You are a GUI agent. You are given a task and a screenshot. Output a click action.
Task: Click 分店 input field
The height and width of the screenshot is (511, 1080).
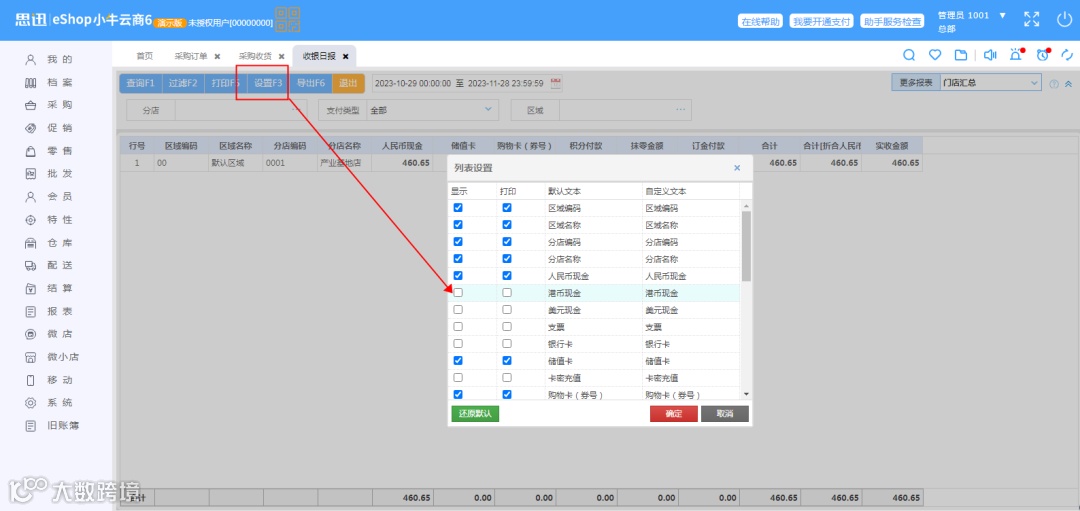(x=241, y=110)
